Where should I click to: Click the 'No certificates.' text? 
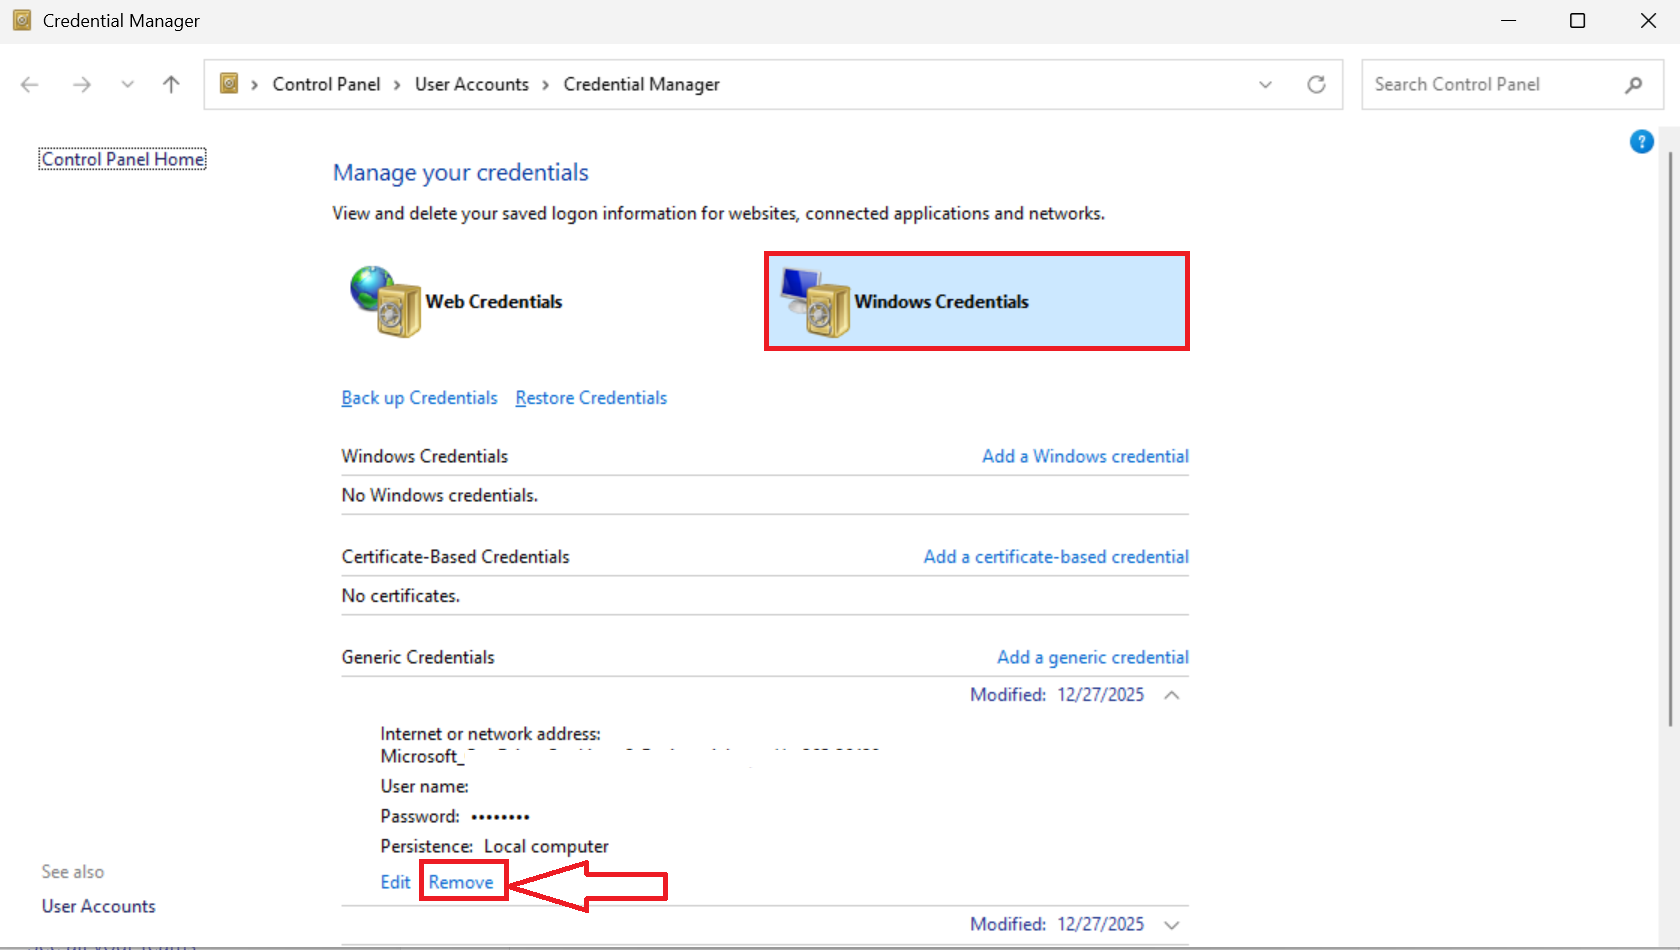pos(401,596)
